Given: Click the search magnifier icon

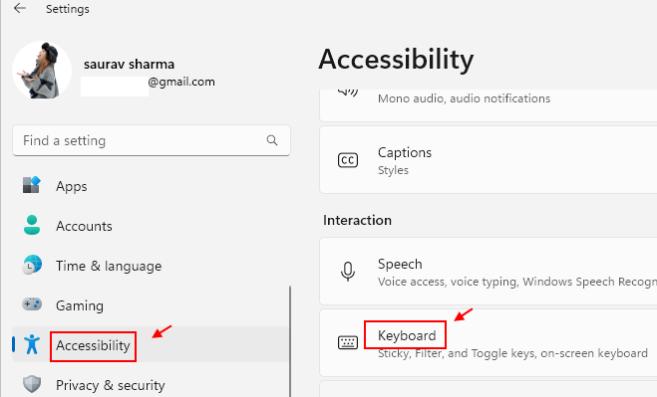Looking at the screenshot, I should 272,140.
